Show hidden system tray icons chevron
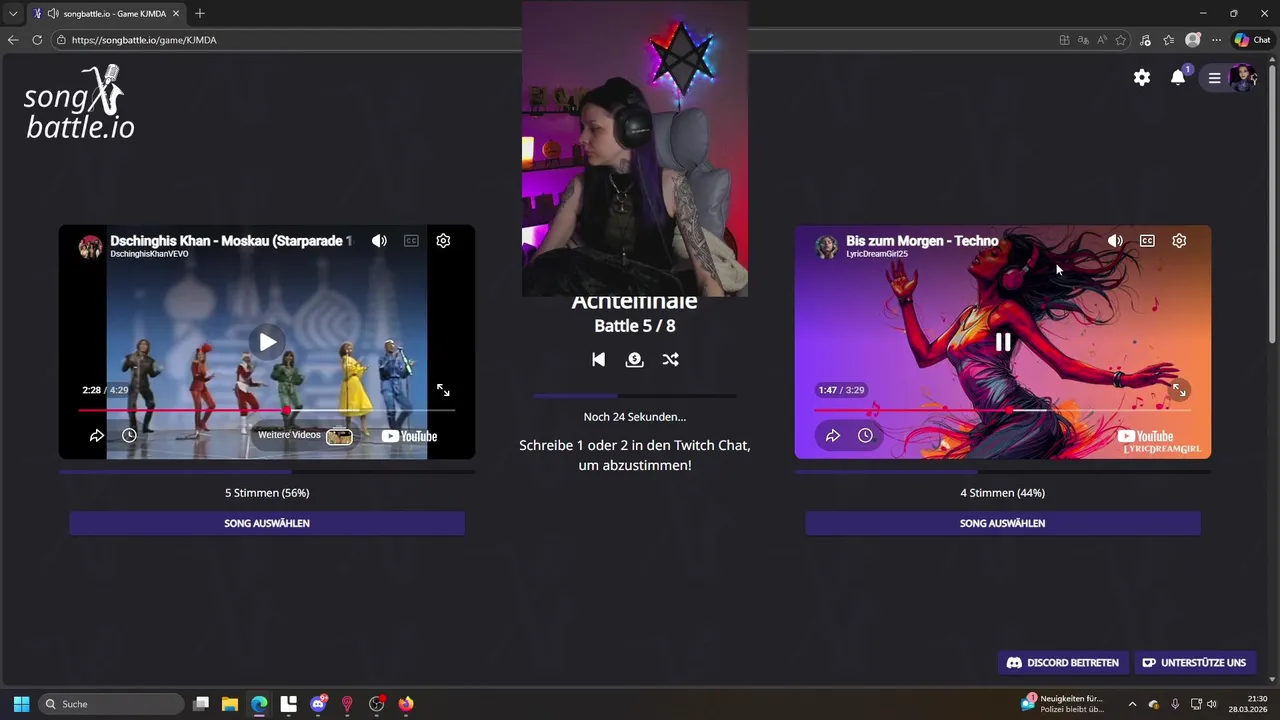 [x=1132, y=704]
